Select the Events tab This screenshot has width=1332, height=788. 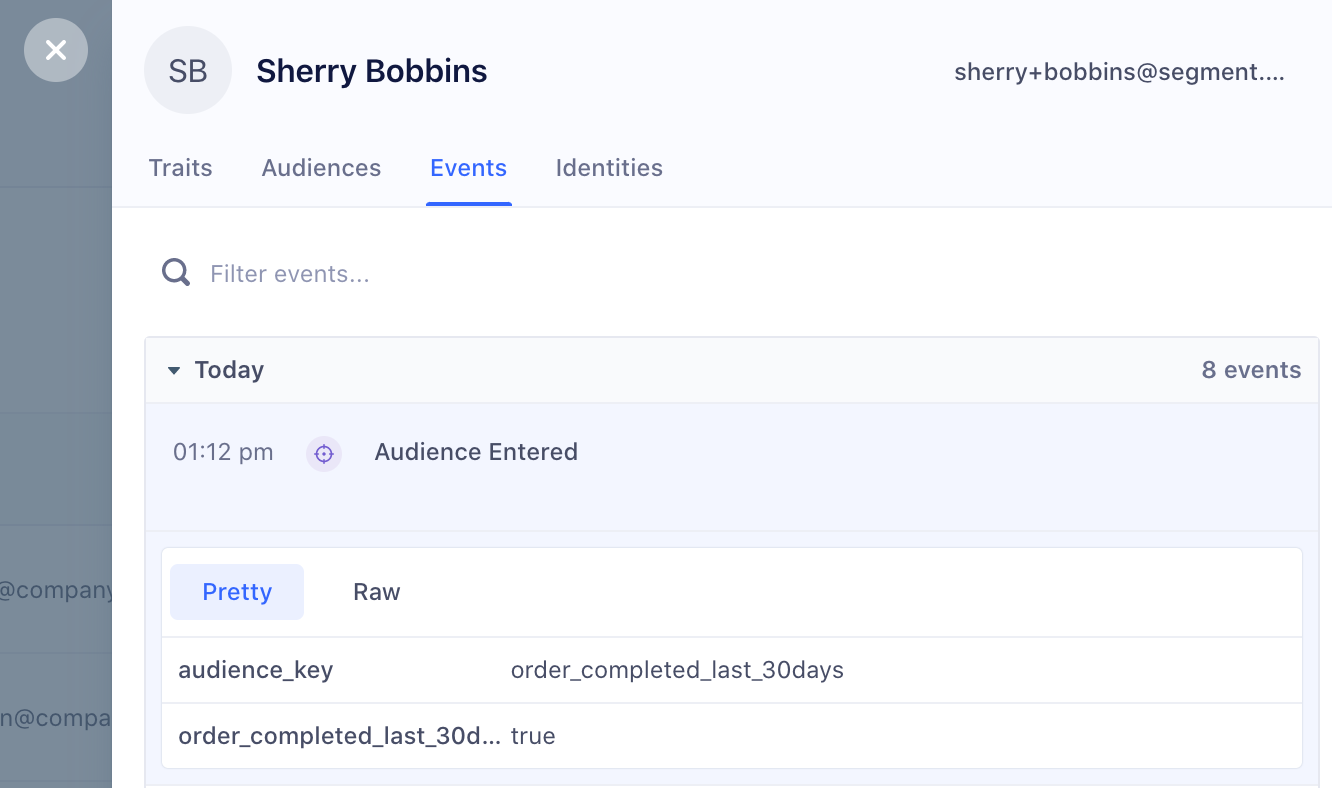tap(468, 167)
